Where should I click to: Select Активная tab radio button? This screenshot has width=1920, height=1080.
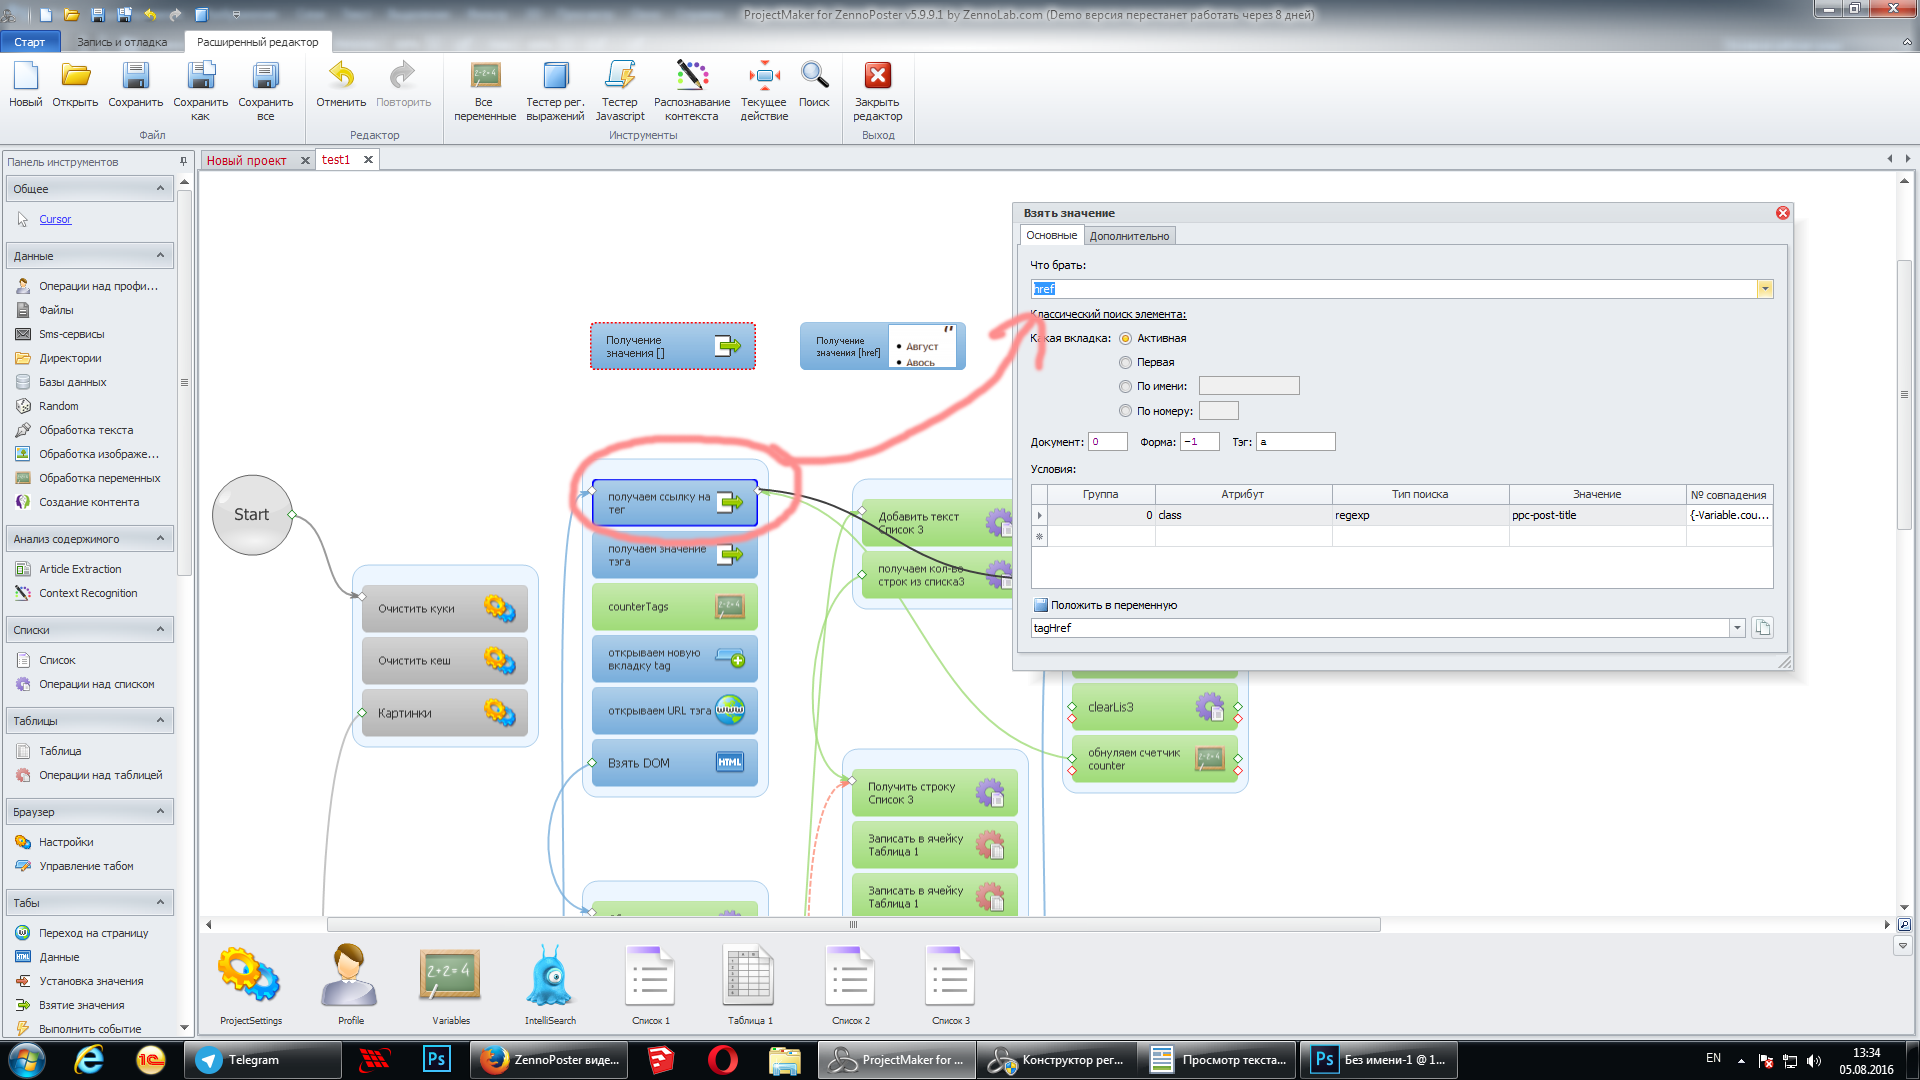click(1125, 339)
